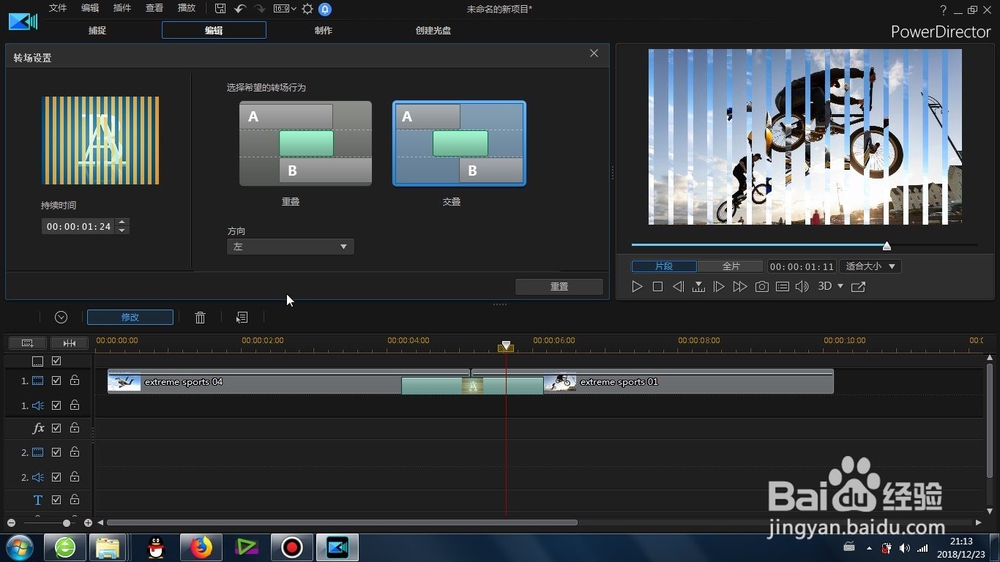The height and width of the screenshot is (562, 1000).
Task: Expand the 3D mode dropdown arrow
Action: click(x=841, y=286)
